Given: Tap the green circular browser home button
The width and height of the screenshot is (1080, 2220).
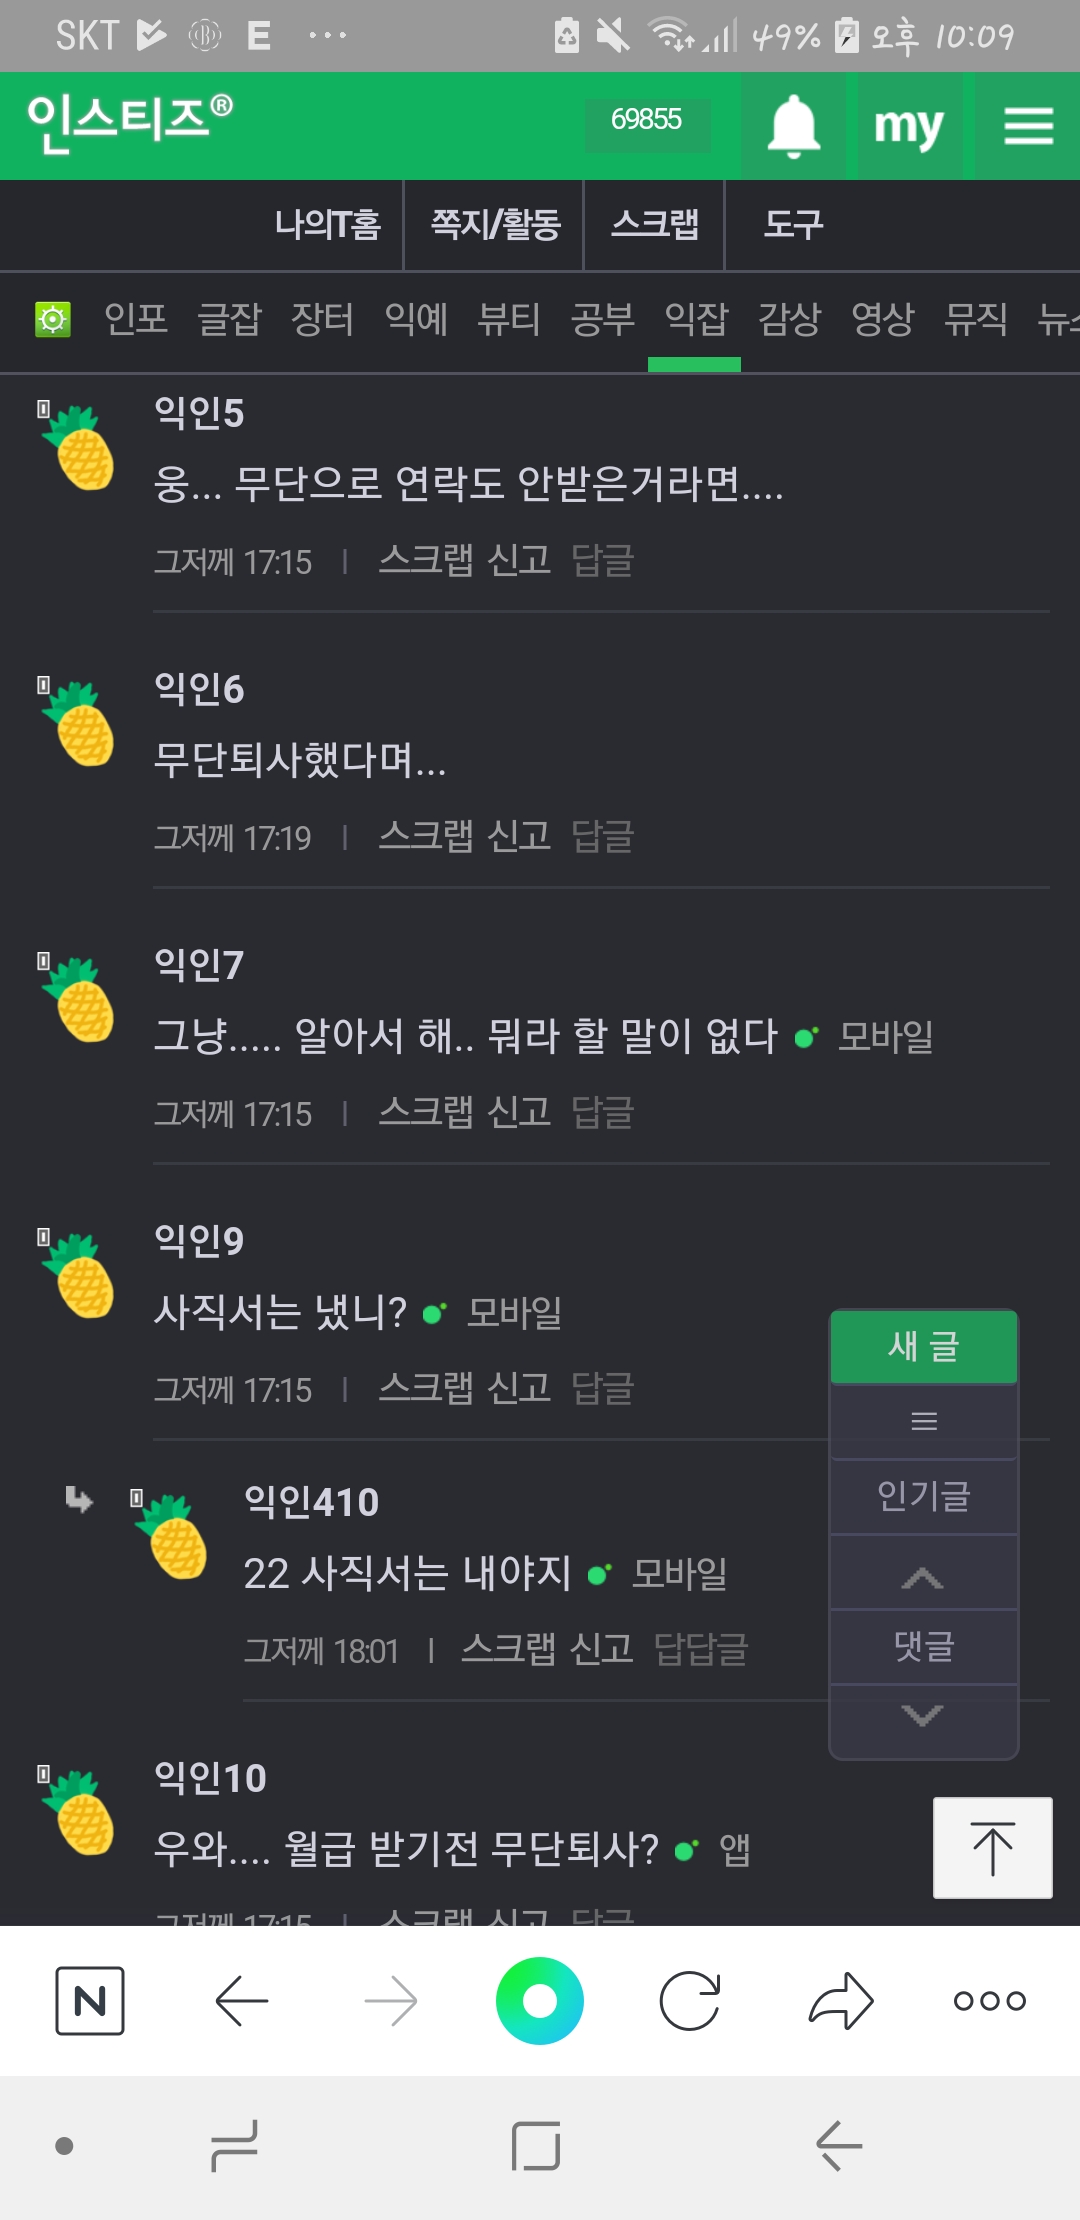Looking at the screenshot, I should [540, 2001].
